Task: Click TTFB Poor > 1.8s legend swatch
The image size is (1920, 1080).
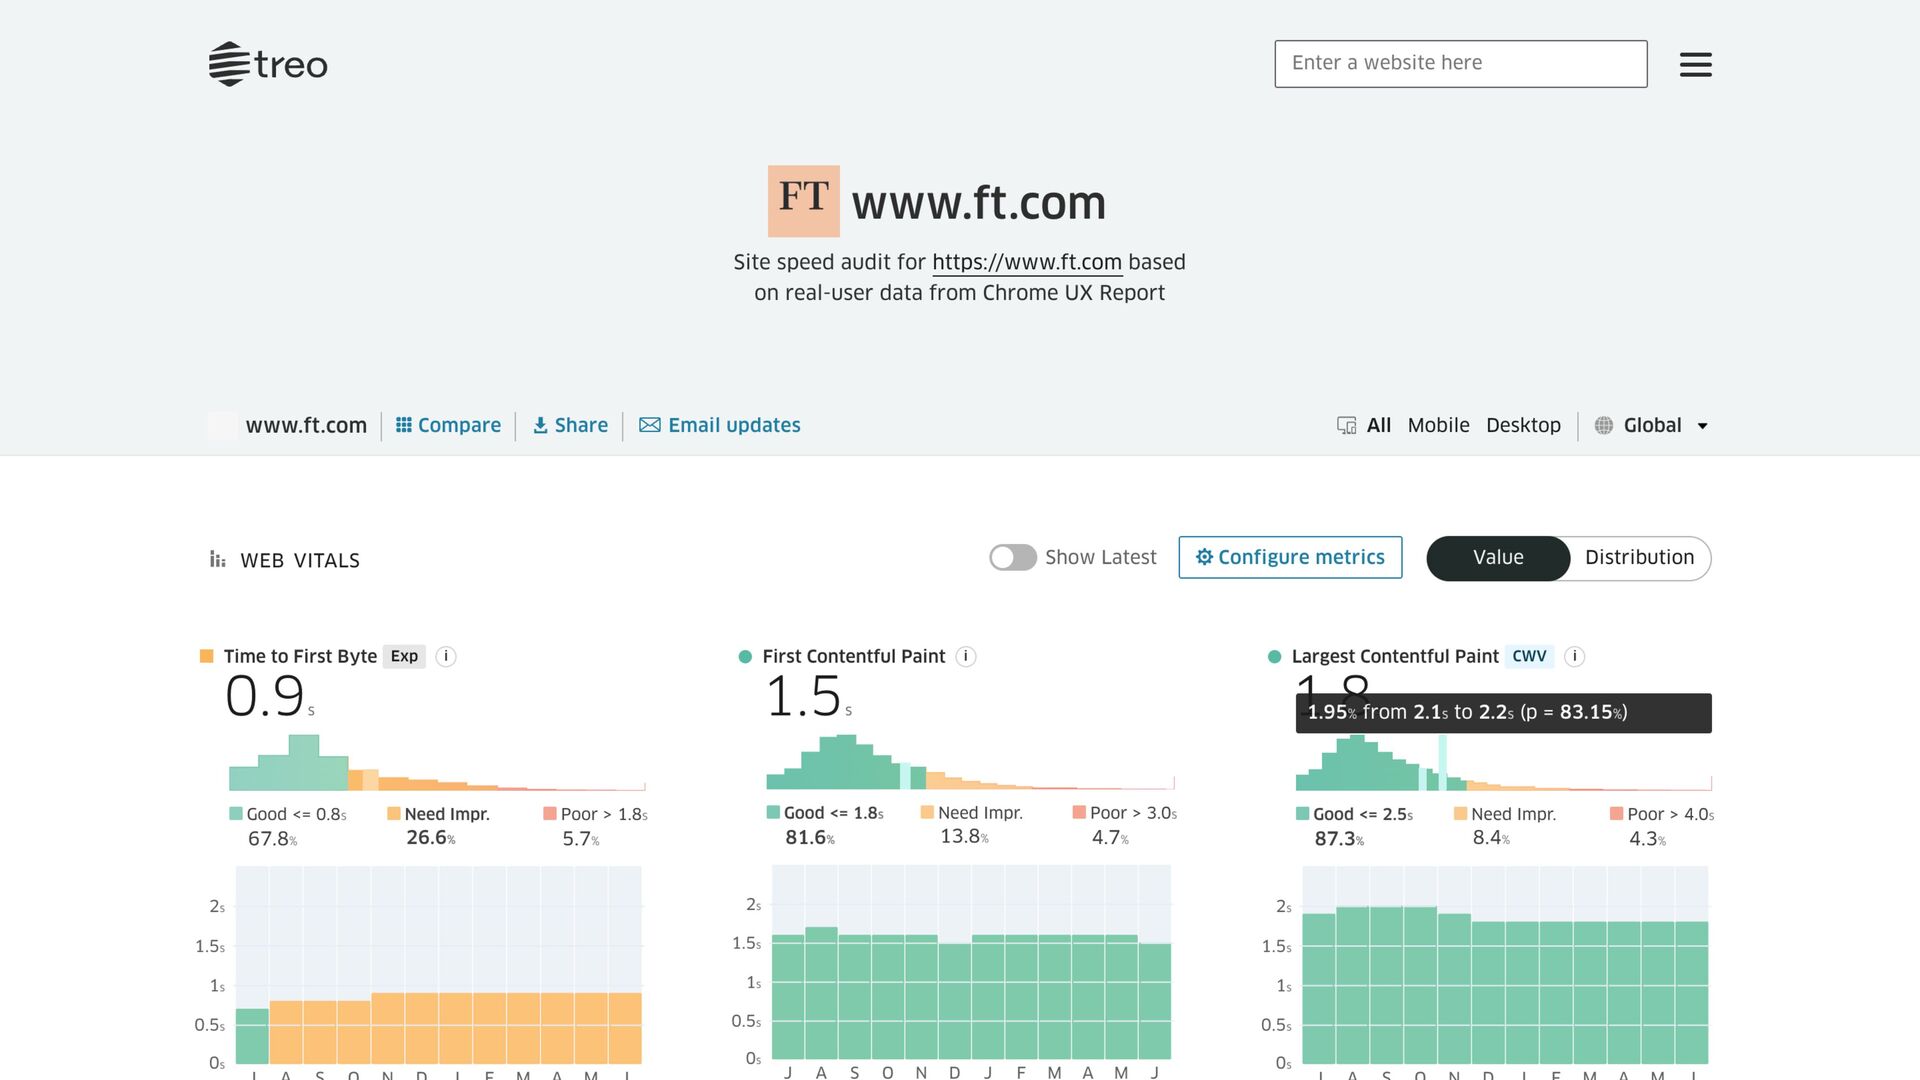Action: pos(550,813)
